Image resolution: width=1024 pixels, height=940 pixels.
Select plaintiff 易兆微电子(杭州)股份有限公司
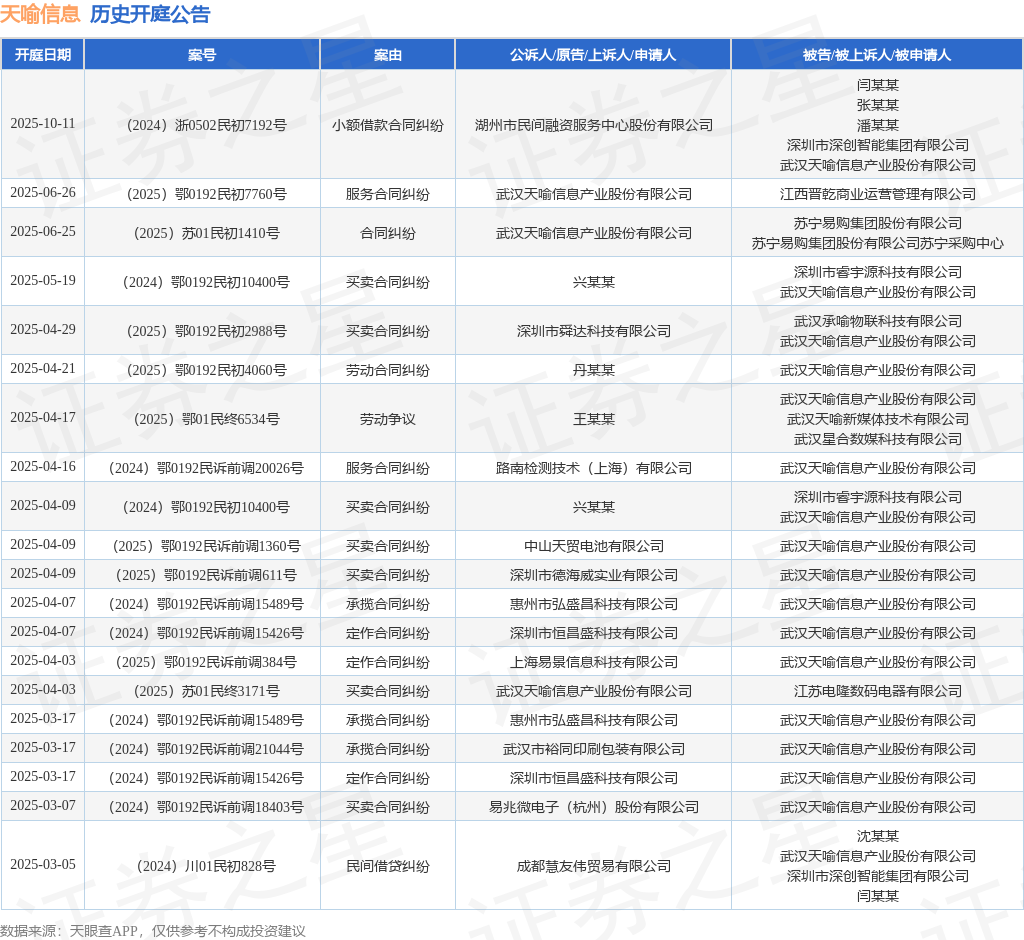tap(594, 807)
